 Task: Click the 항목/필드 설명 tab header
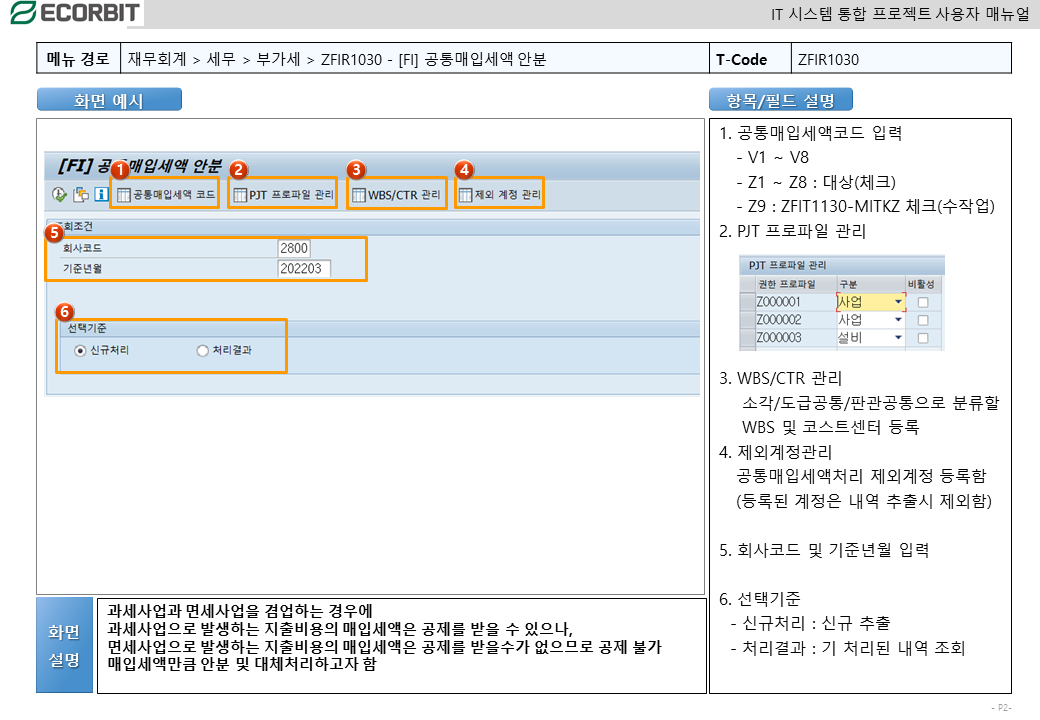(780, 100)
